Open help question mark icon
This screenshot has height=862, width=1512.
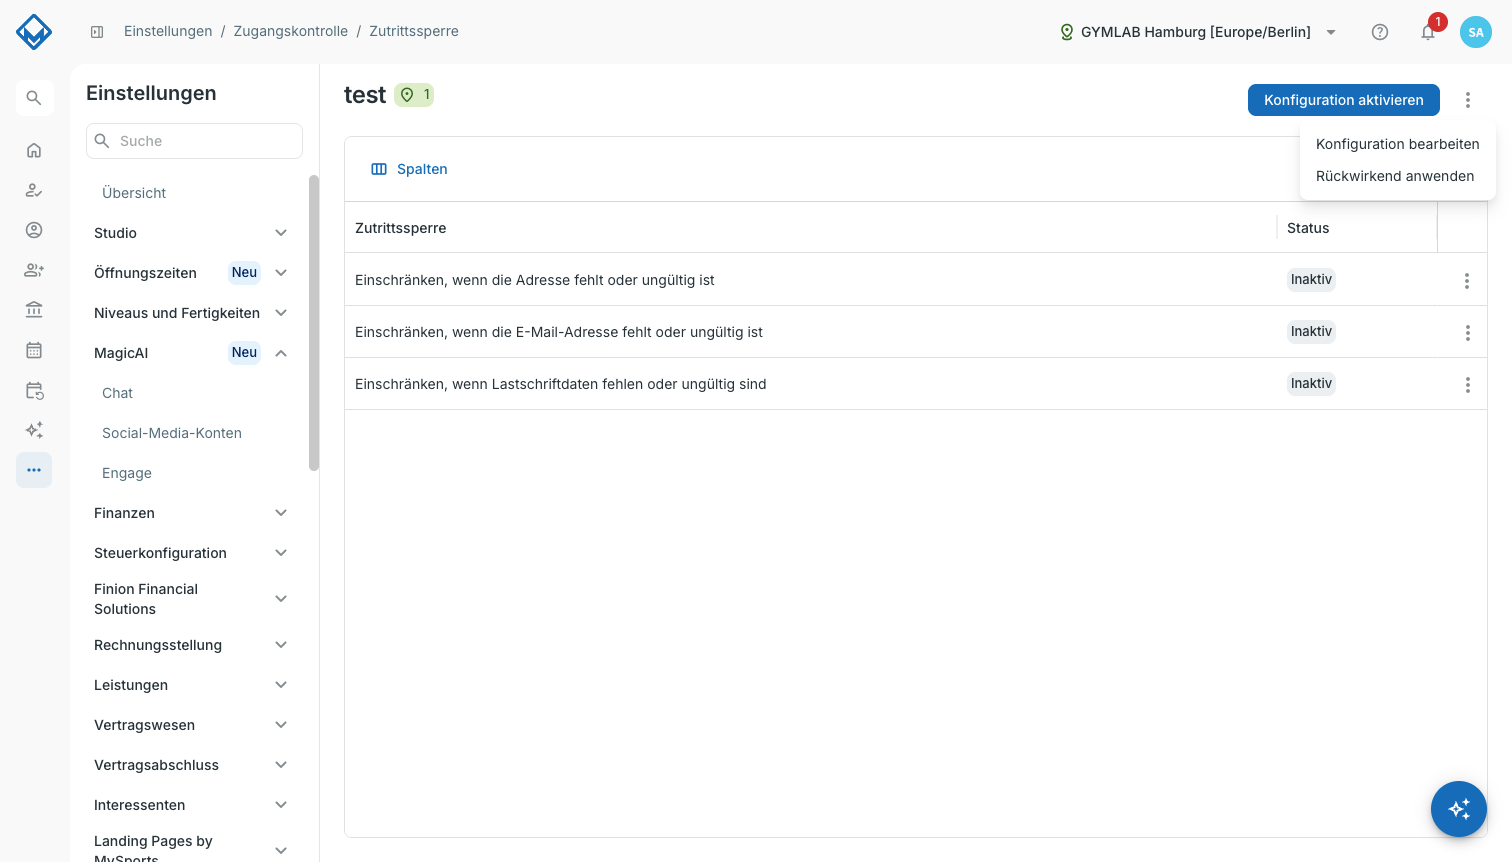[1380, 32]
